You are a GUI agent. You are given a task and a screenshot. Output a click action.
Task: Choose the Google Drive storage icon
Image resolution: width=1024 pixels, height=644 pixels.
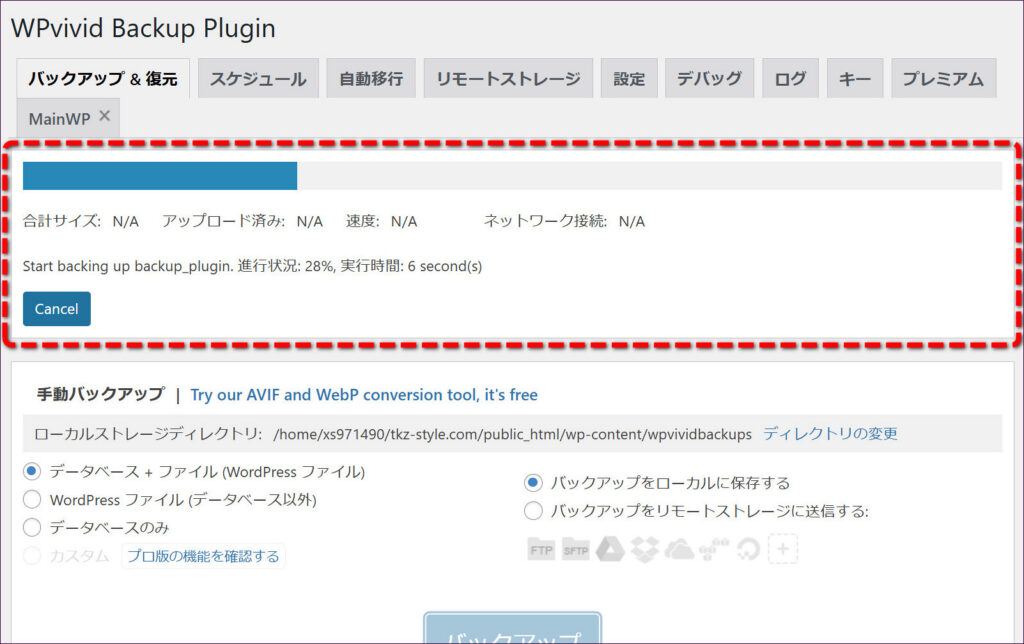(611, 550)
